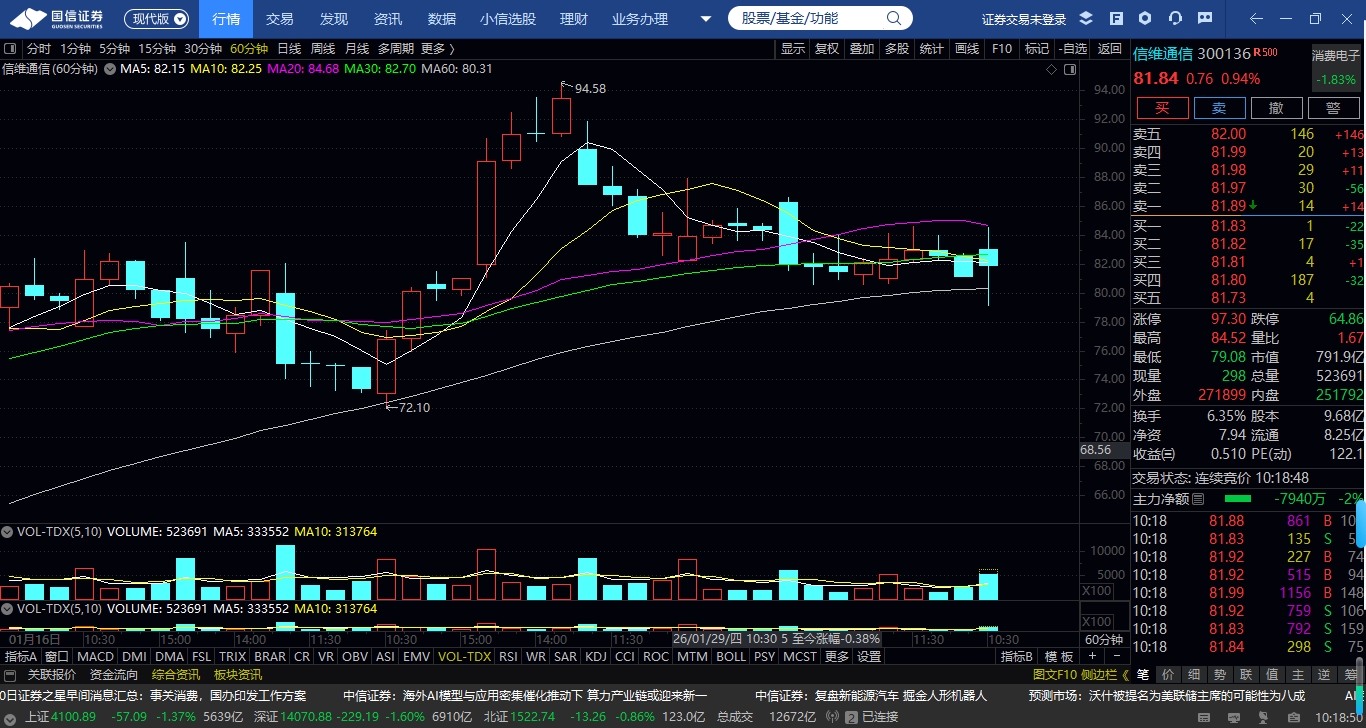Click the 图文F10 link
The width and height of the screenshot is (1366, 728).
point(1055,675)
